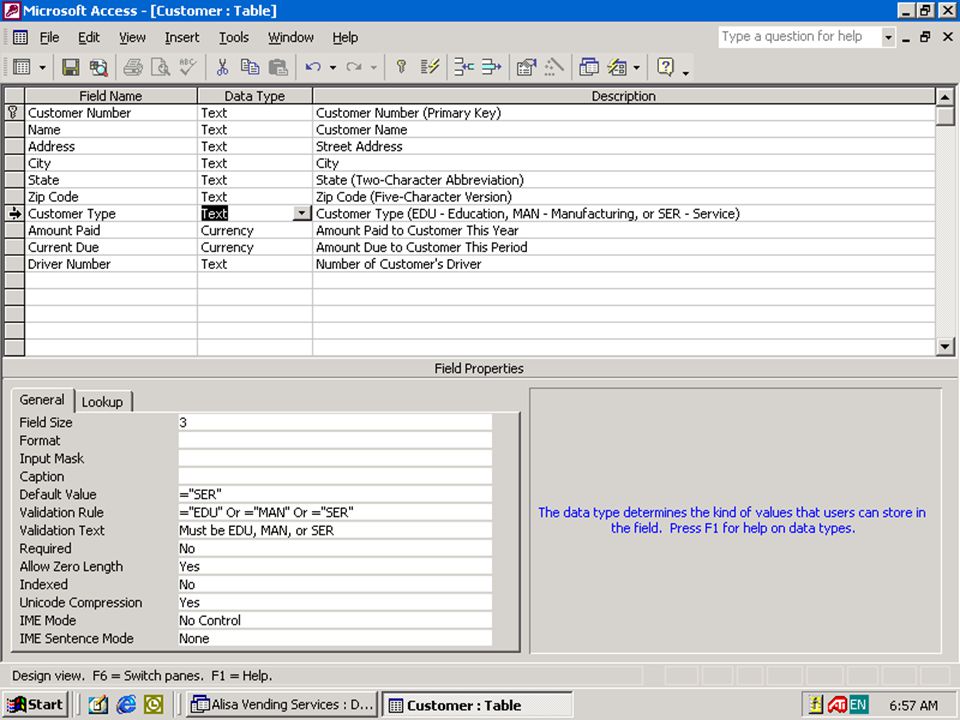Click the empty Caption property box
The height and width of the screenshot is (720, 960).
click(335, 476)
